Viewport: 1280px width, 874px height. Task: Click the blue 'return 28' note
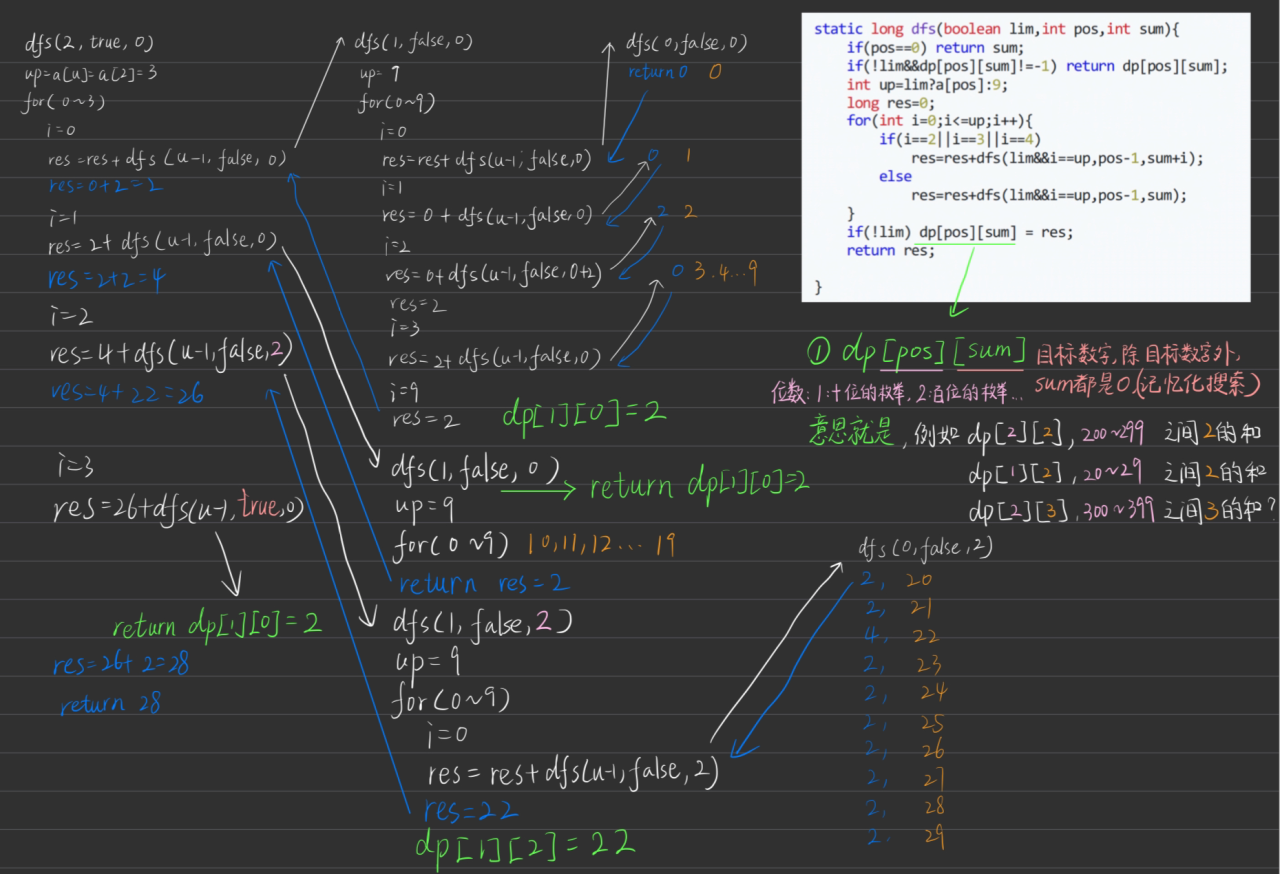pos(110,704)
